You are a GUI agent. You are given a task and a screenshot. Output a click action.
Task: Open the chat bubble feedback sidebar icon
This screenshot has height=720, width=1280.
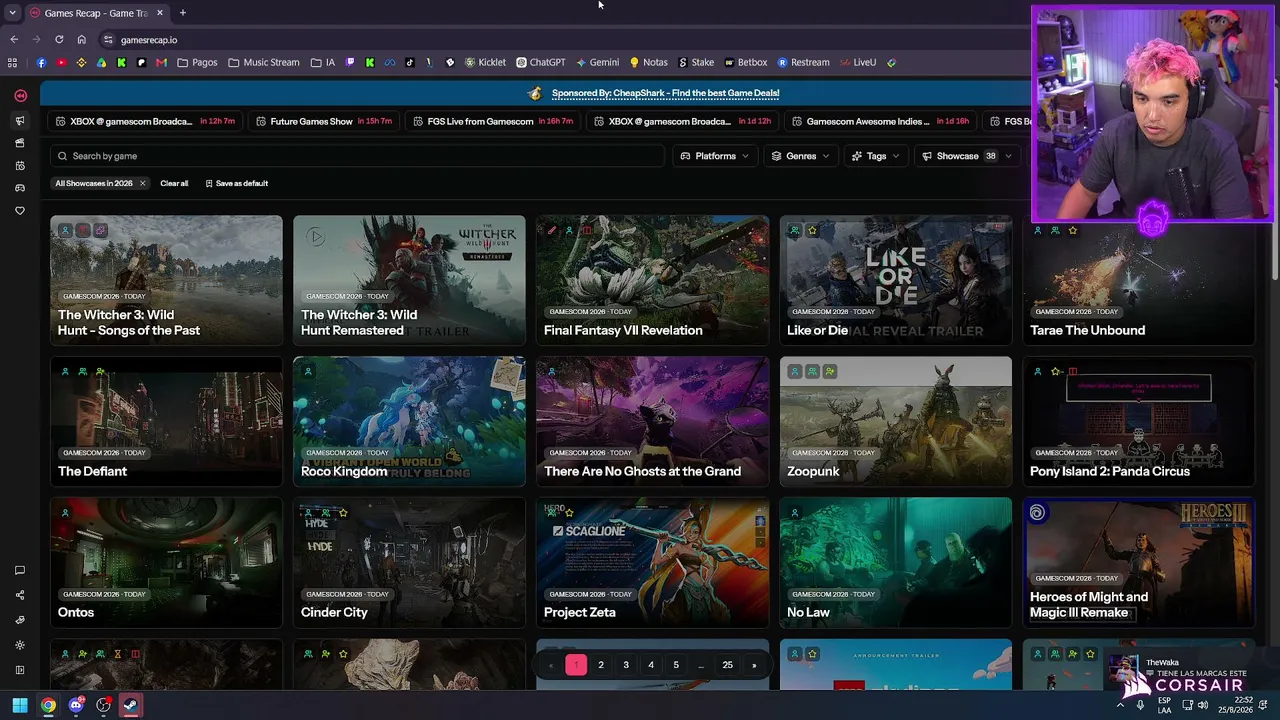(x=20, y=570)
